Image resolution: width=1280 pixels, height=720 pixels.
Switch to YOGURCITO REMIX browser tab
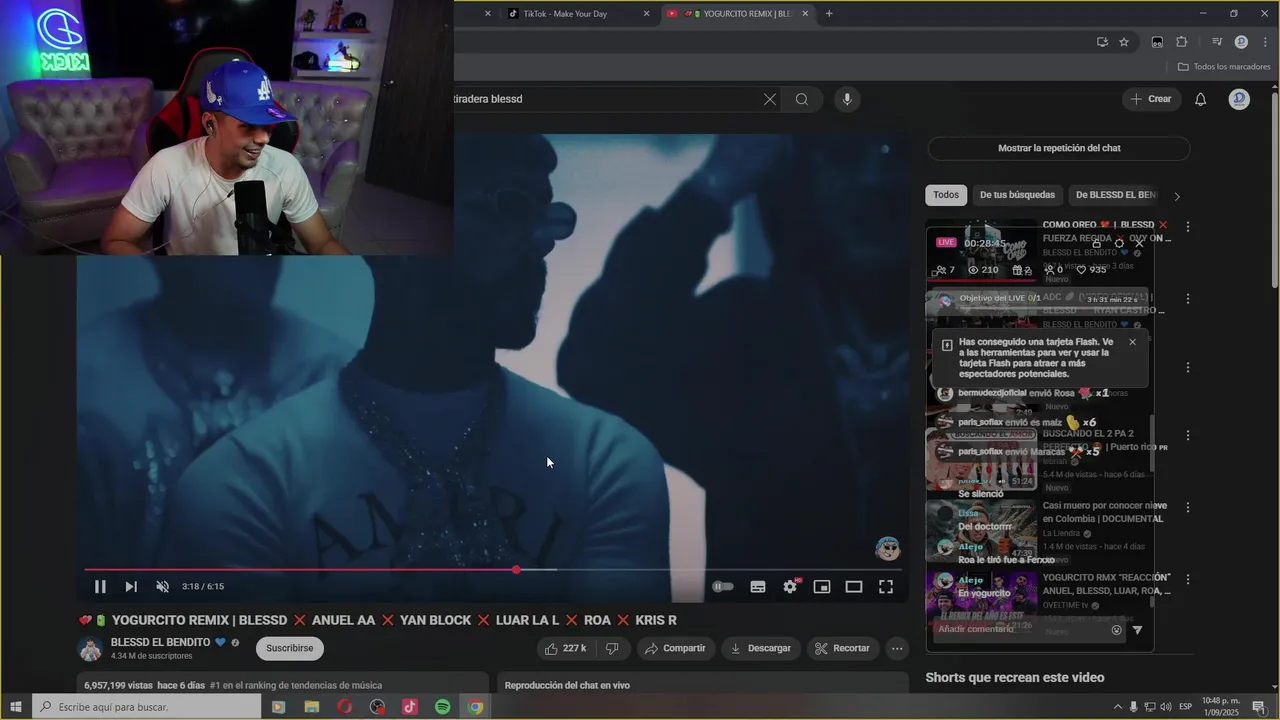738,14
